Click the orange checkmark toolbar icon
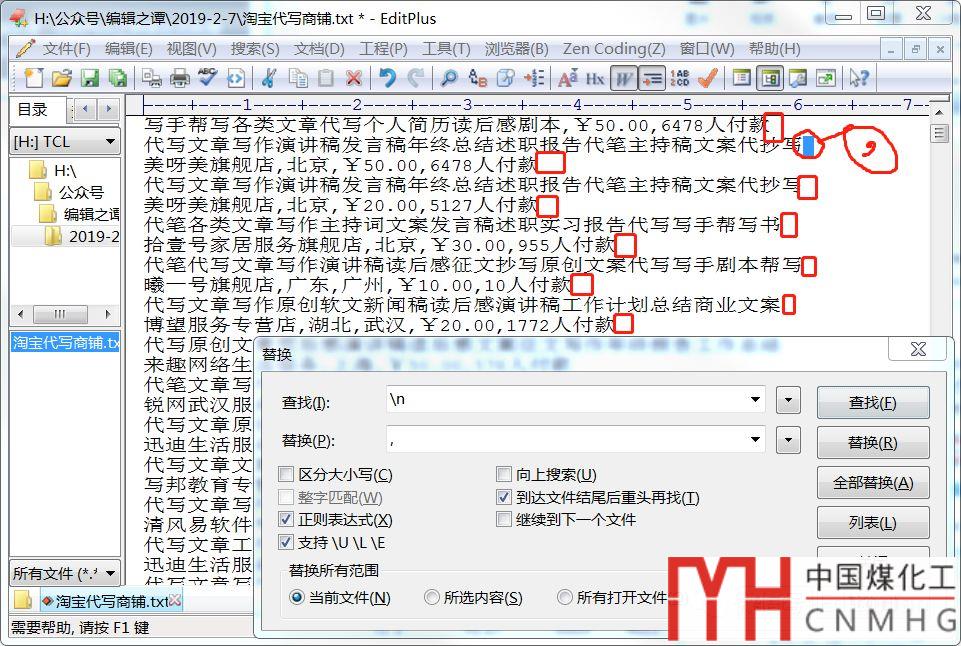The image size is (961, 646). click(707, 78)
